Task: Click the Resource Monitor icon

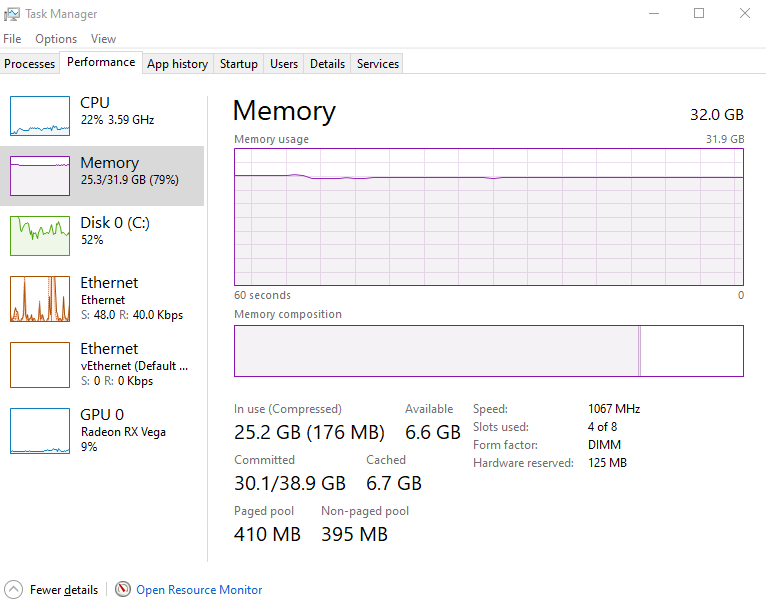Action: coord(123,590)
